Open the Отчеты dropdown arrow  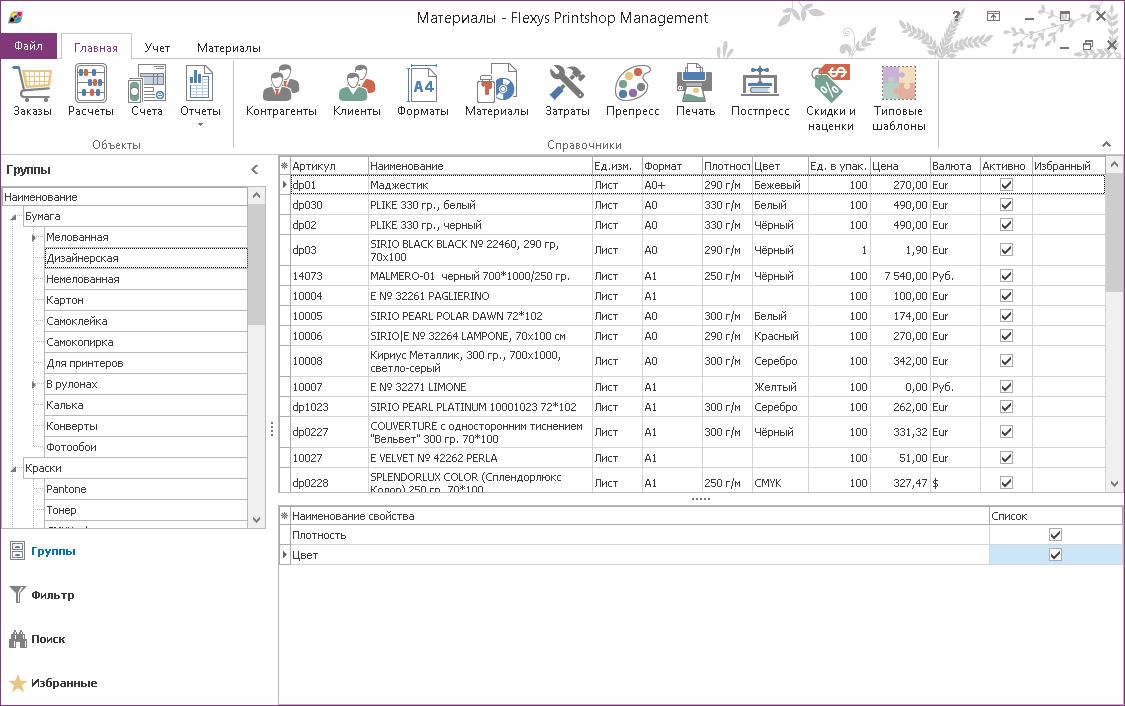pyautogui.click(x=200, y=125)
